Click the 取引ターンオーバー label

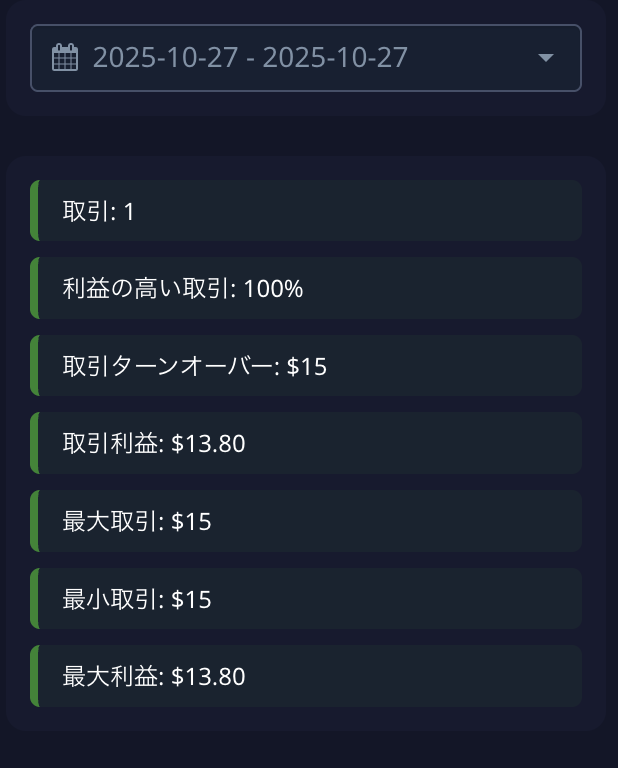(x=171, y=366)
